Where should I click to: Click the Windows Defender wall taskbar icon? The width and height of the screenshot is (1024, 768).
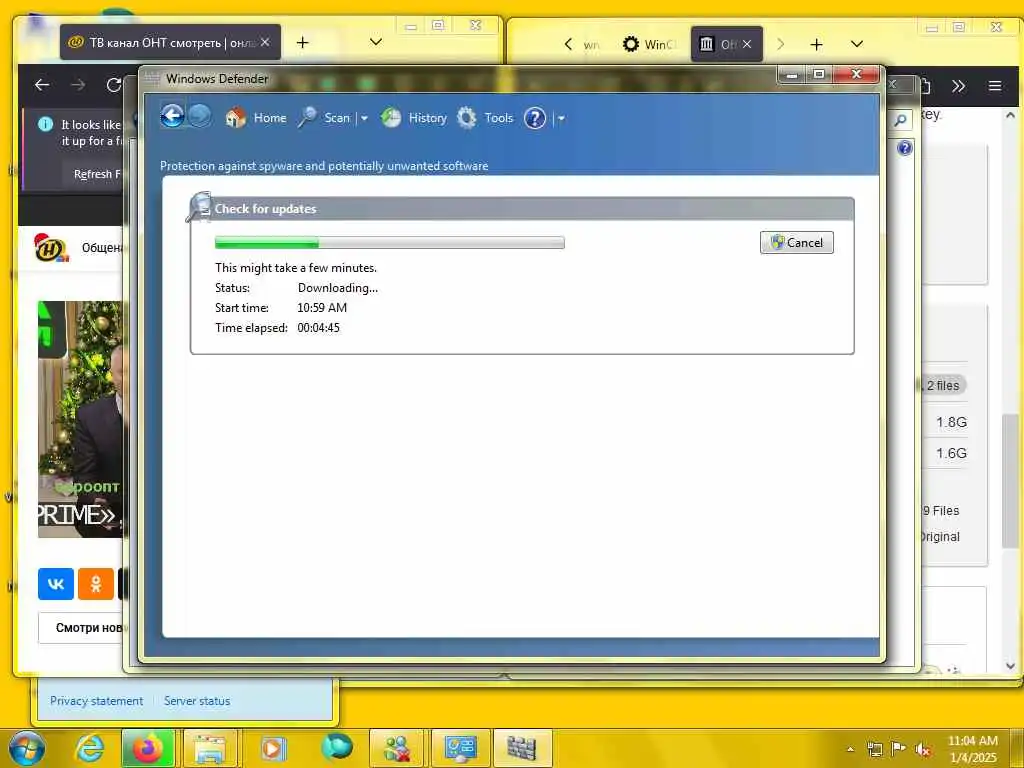(x=521, y=748)
